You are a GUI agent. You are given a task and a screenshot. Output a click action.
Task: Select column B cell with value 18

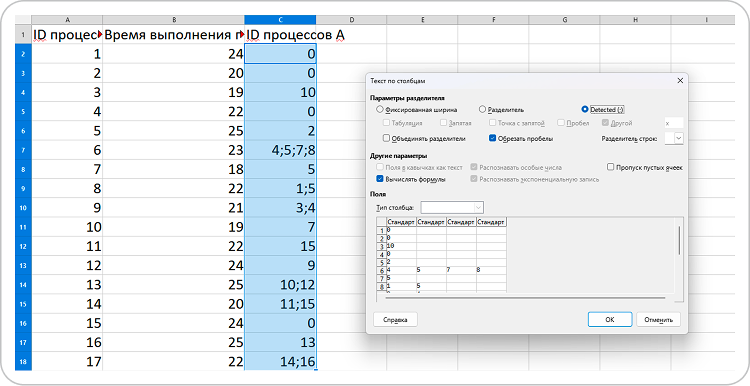point(174,169)
